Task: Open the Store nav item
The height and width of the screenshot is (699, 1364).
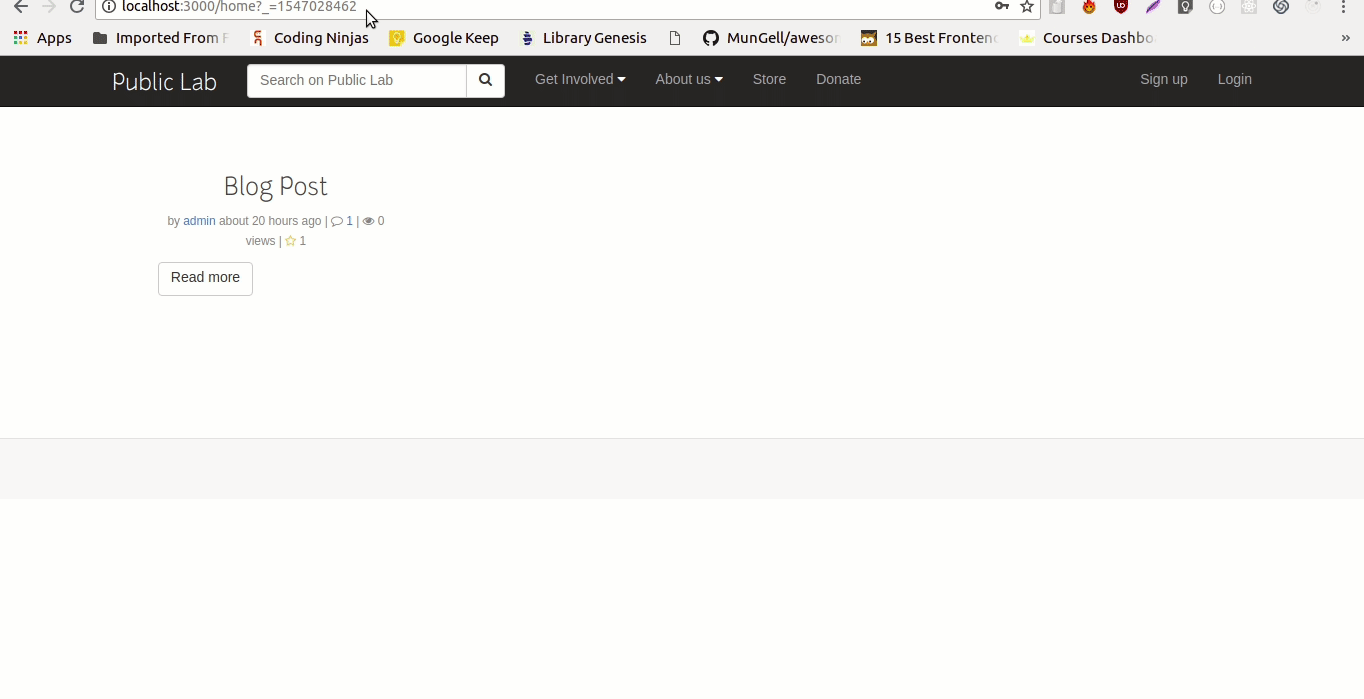Action: coord(769,79)
